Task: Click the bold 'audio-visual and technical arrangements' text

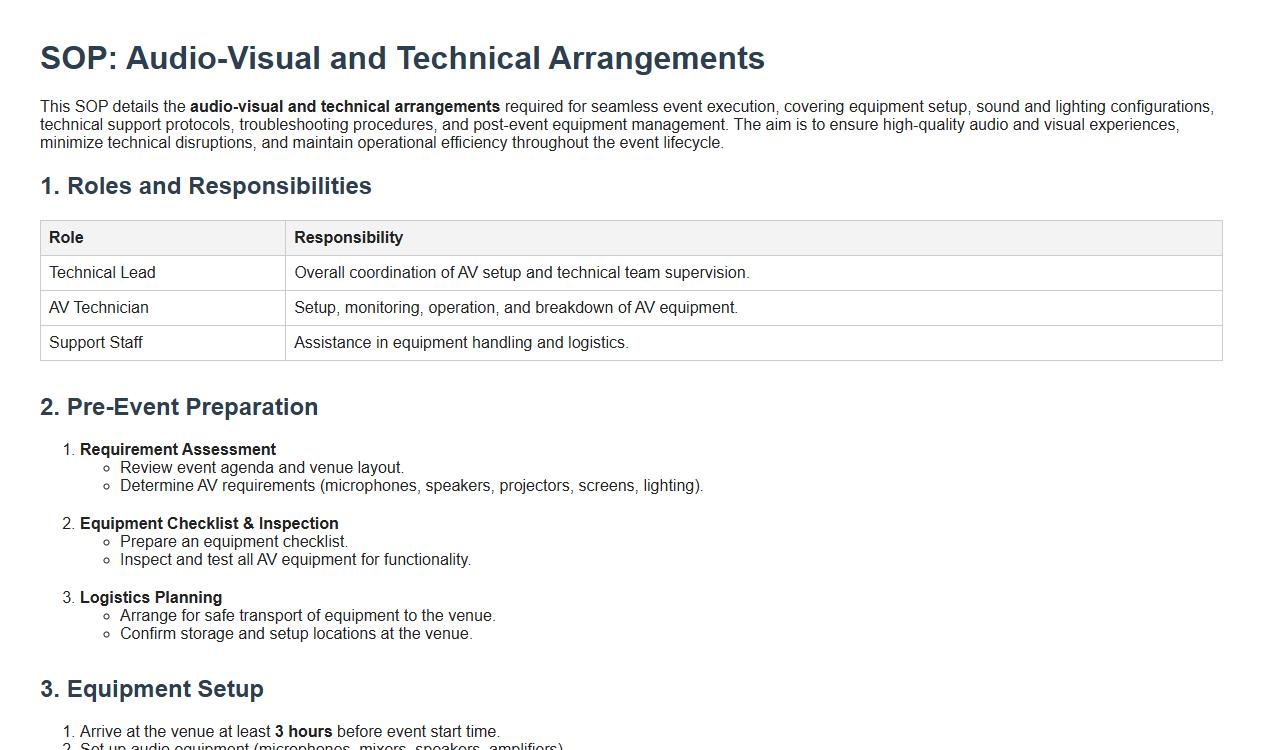Action: (x=344, y=107)
